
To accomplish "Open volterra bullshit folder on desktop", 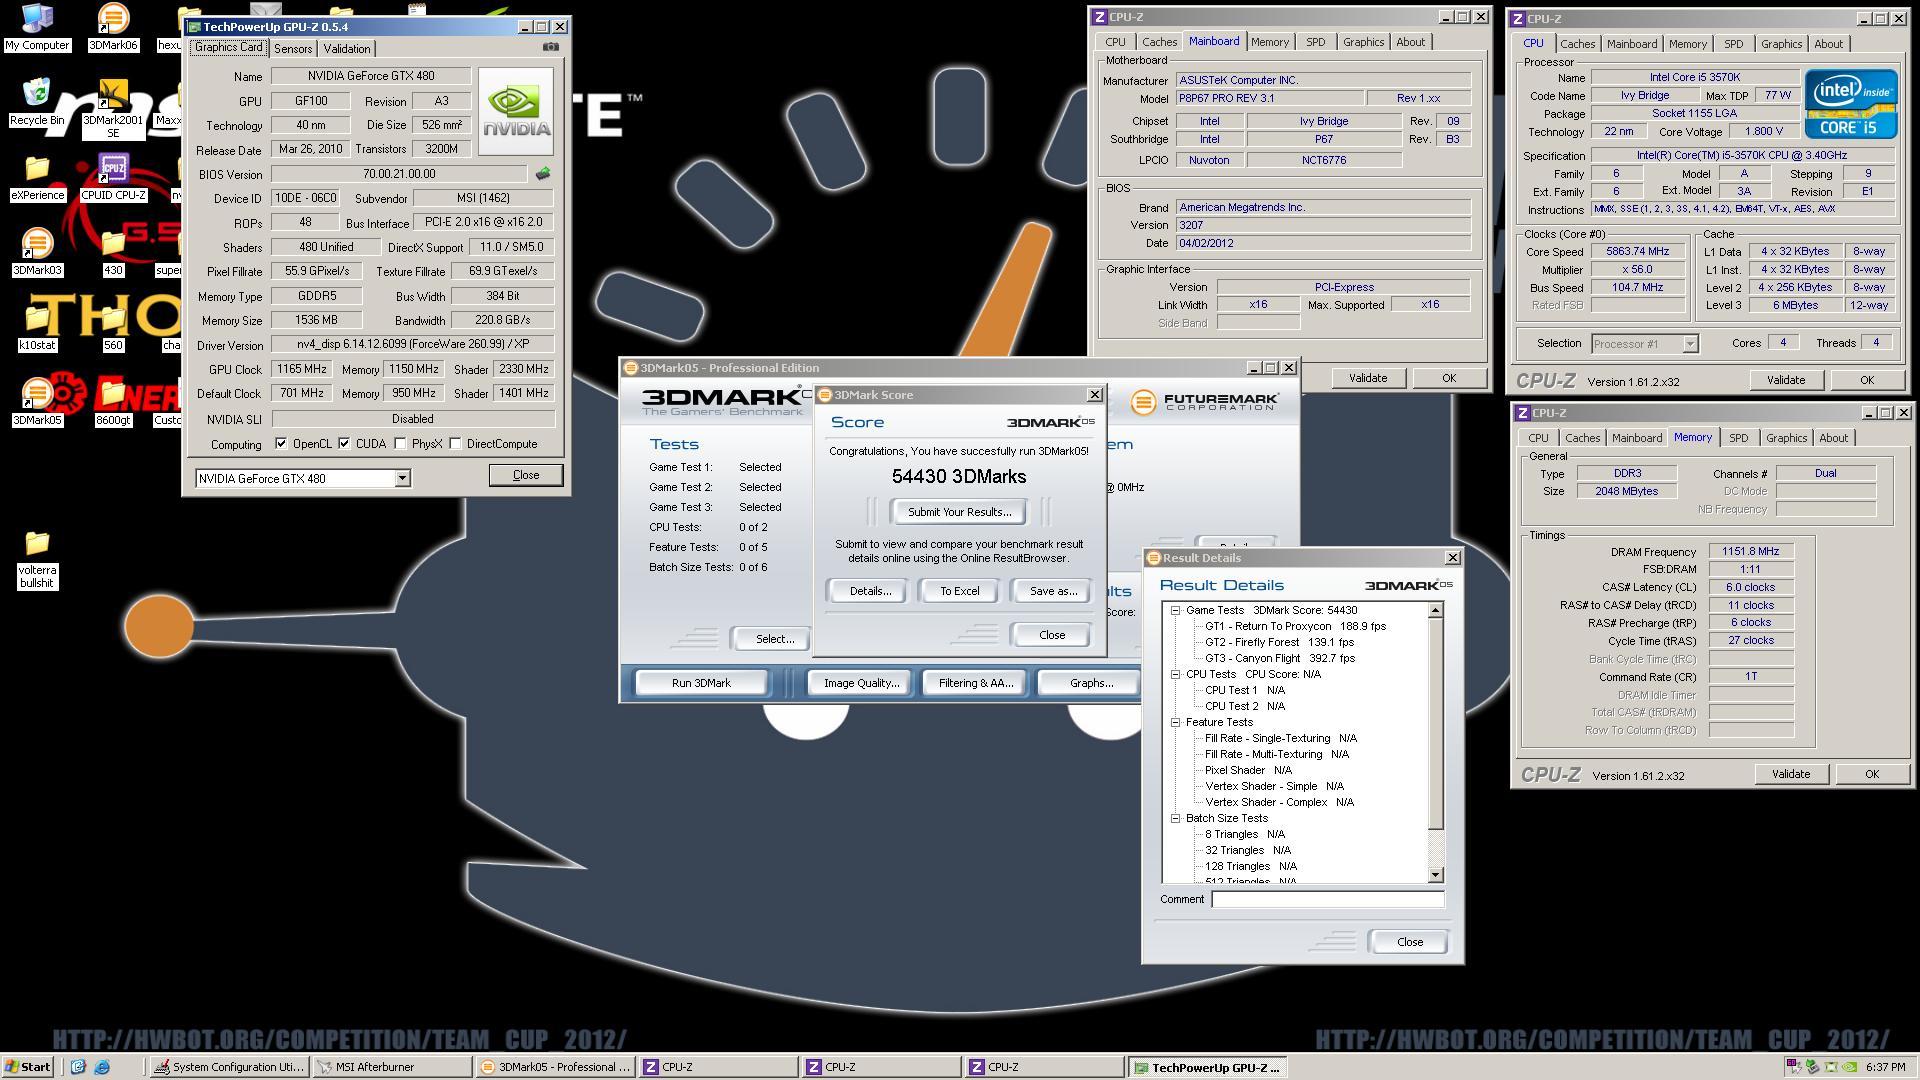I will [x=37, y=559].
